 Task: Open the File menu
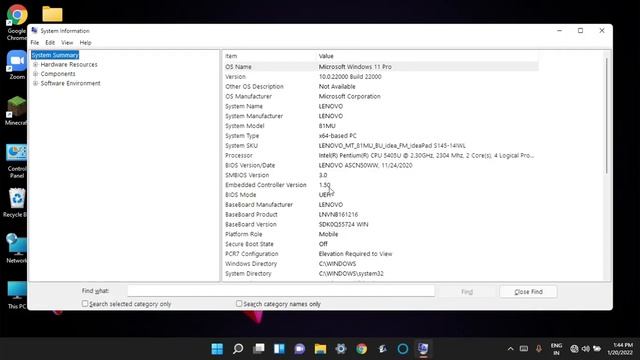click(35, 42)
